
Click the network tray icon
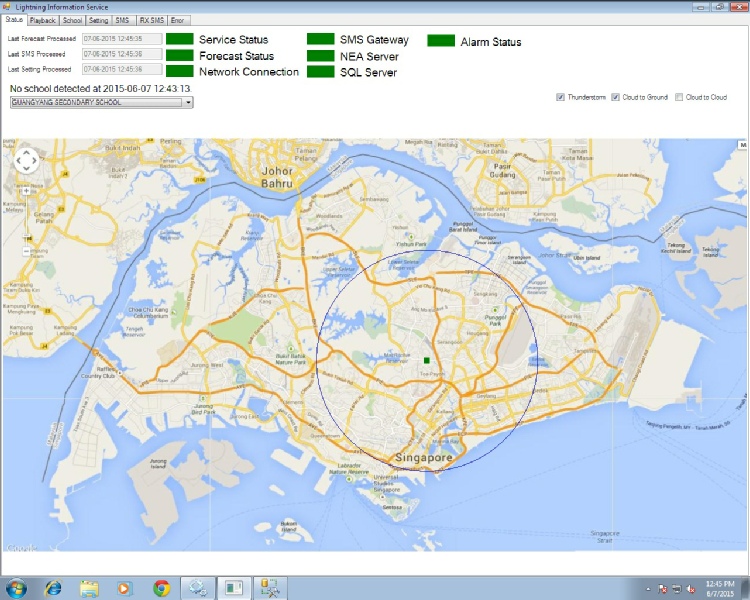tap(677, 589)
